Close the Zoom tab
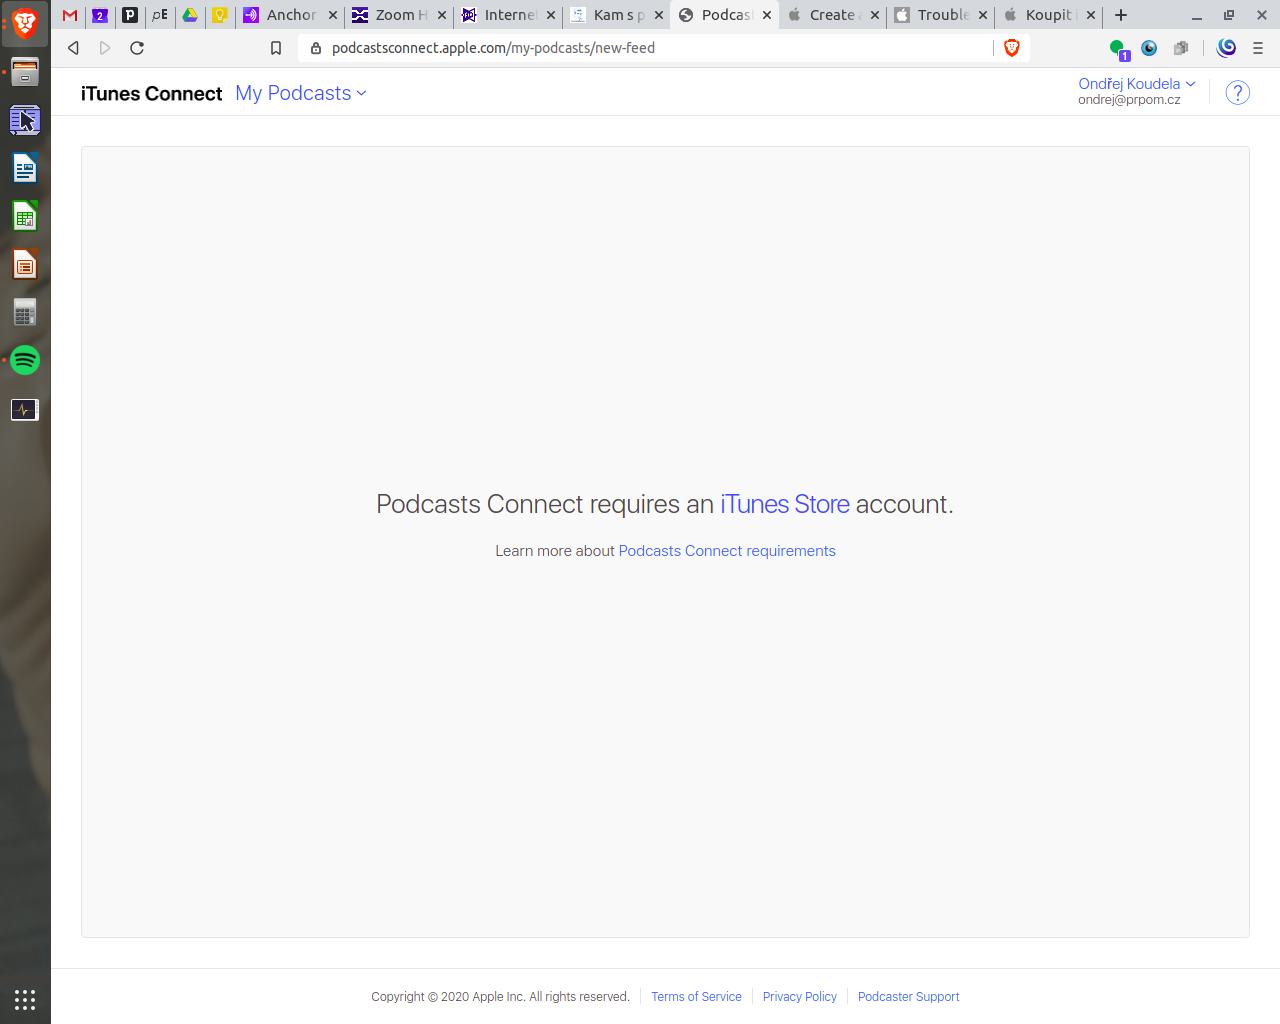Screen dimensions: 1280x1024 click(x=442, y=15)
